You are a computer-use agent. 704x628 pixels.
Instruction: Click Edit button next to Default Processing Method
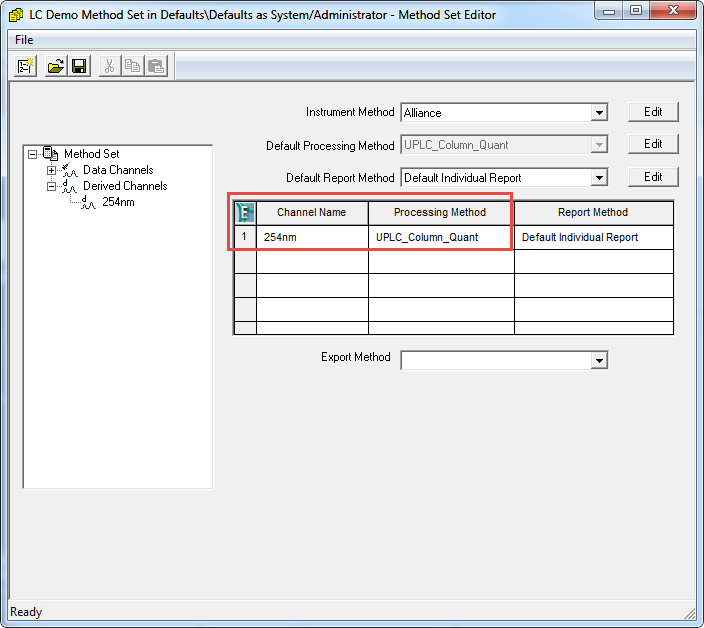pyautogui.click(x=653, y=144)
